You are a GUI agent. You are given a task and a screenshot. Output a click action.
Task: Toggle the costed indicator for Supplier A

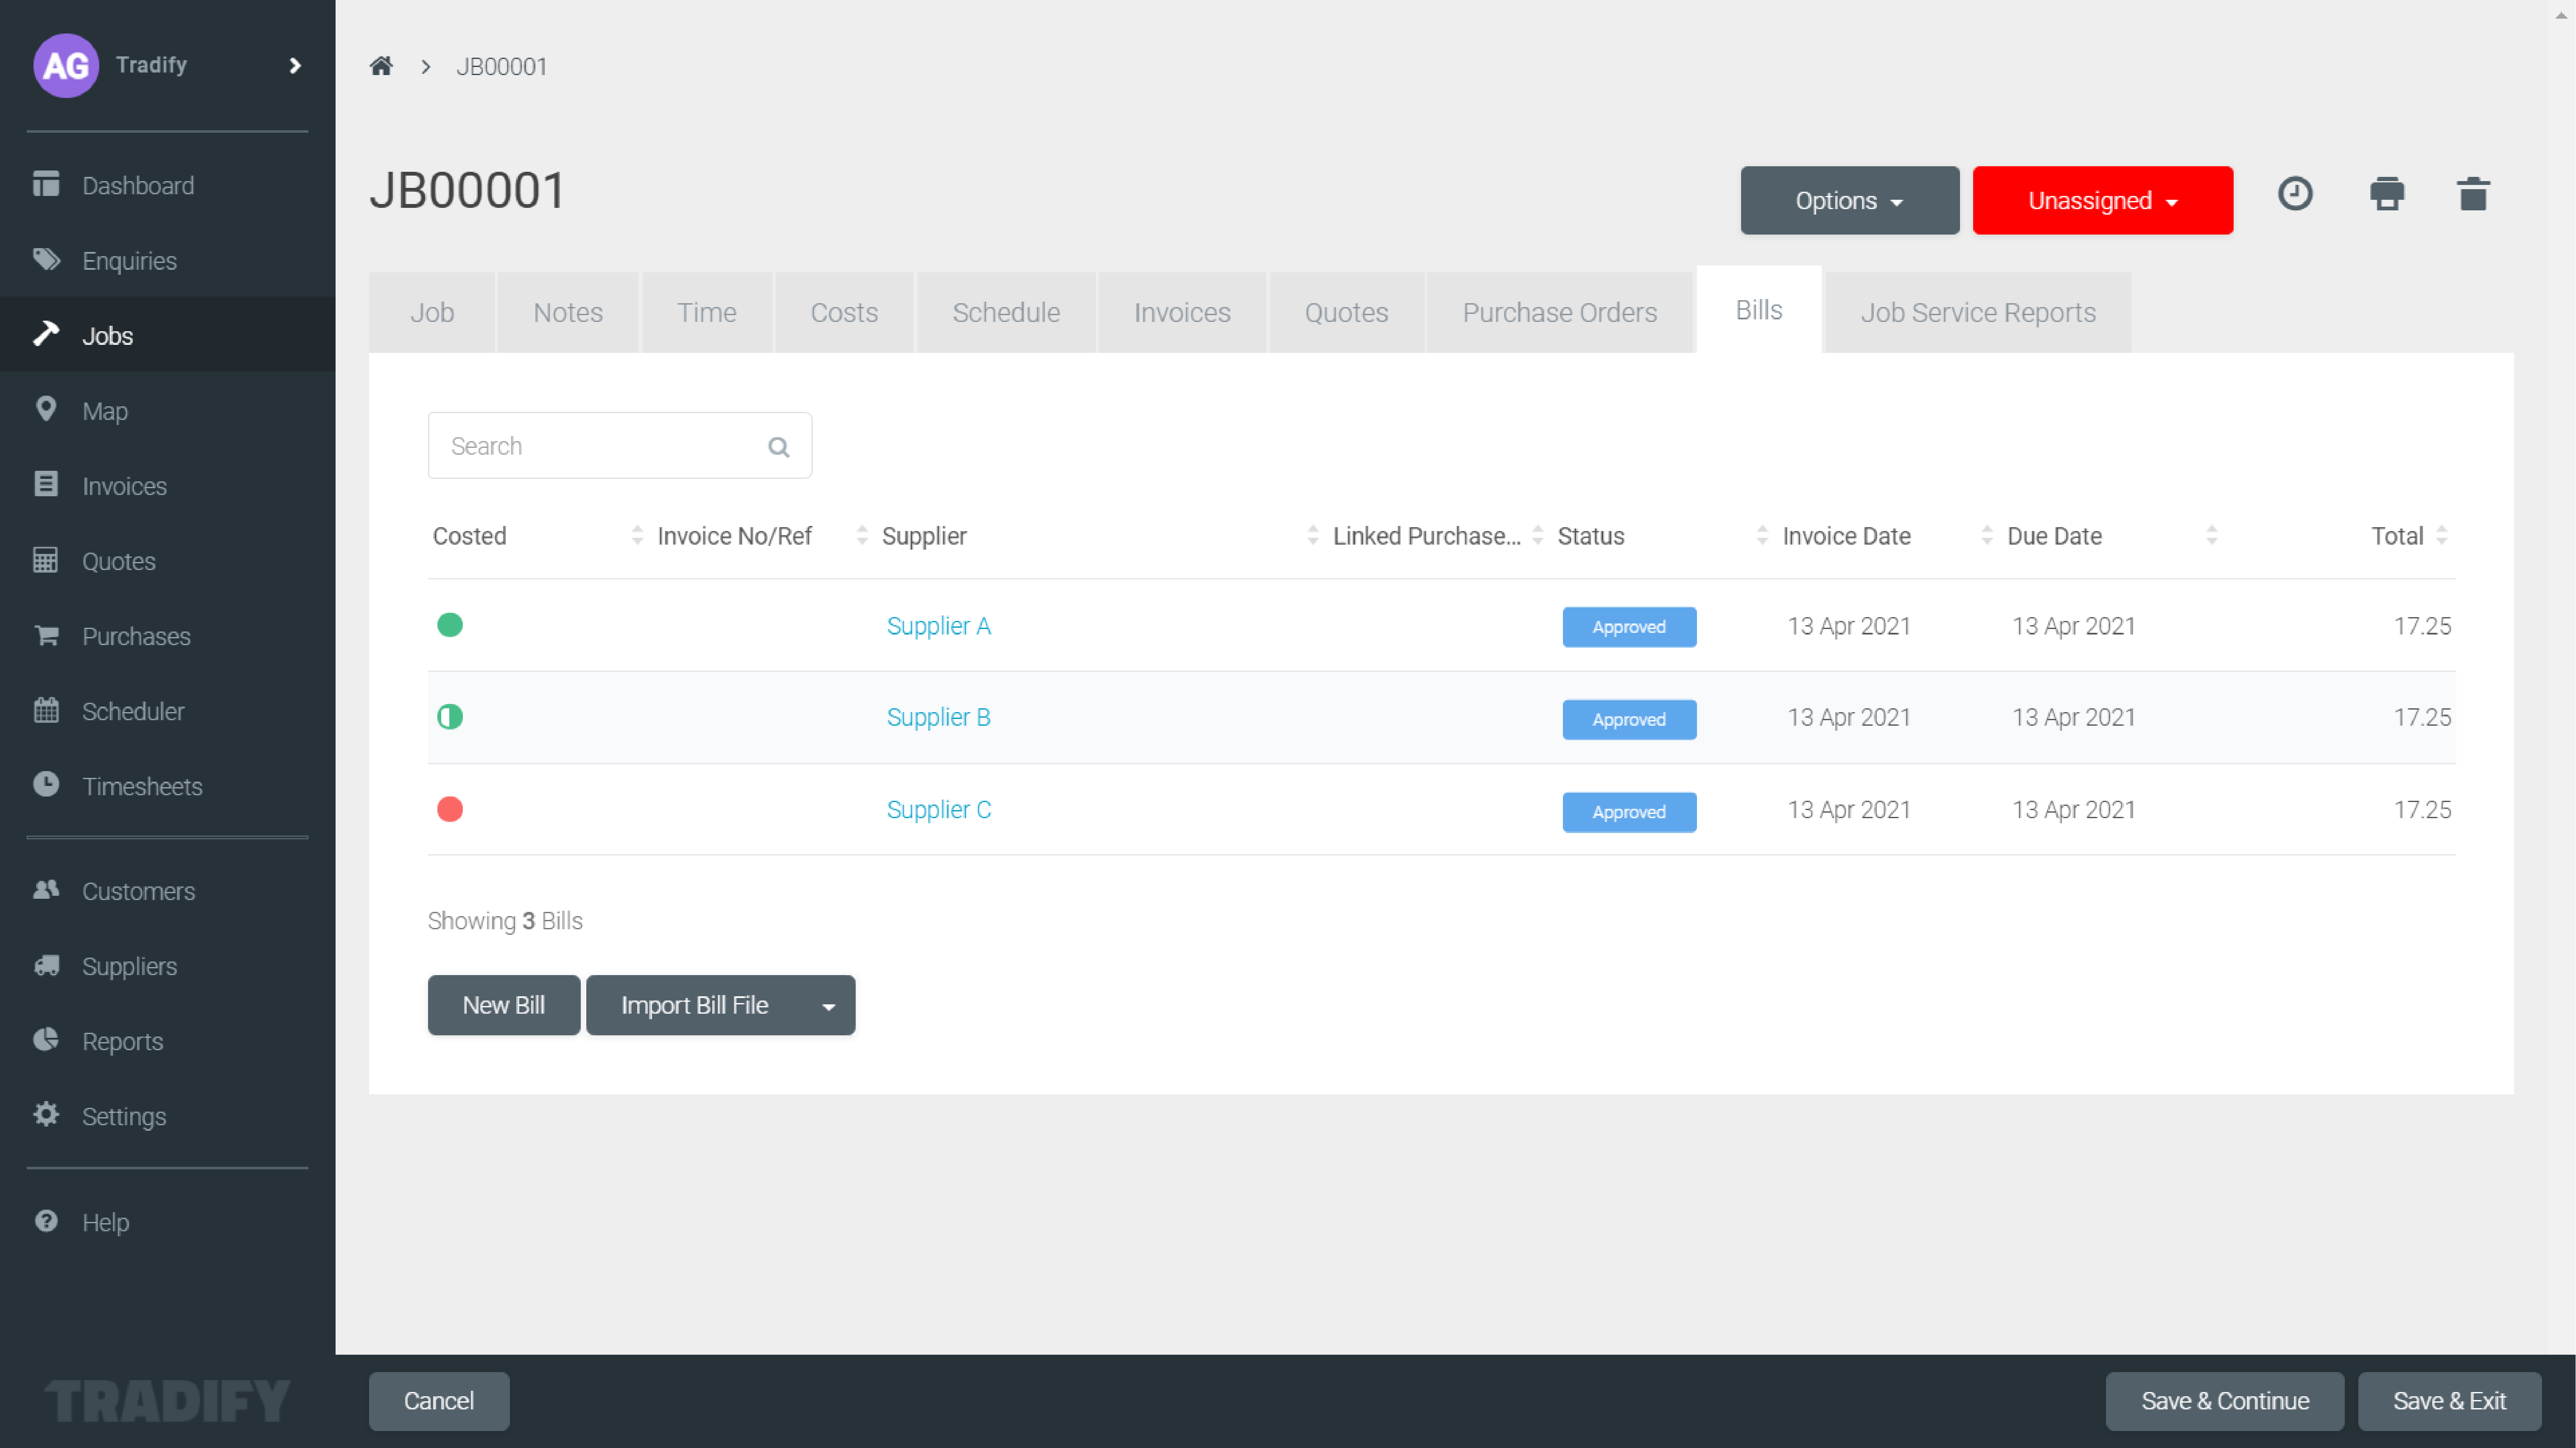(x=450, y=626)
